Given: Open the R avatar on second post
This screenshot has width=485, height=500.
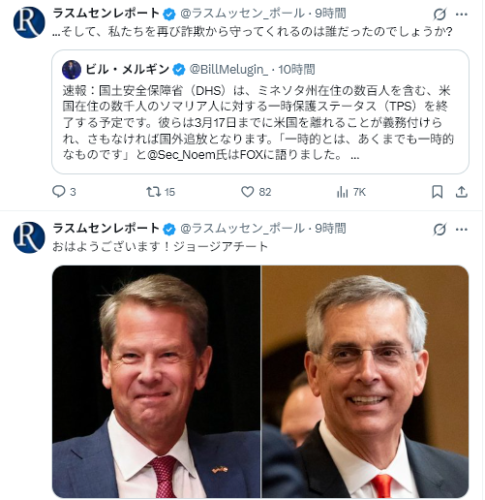Looking at the screenshot, I should click(29, 238).
